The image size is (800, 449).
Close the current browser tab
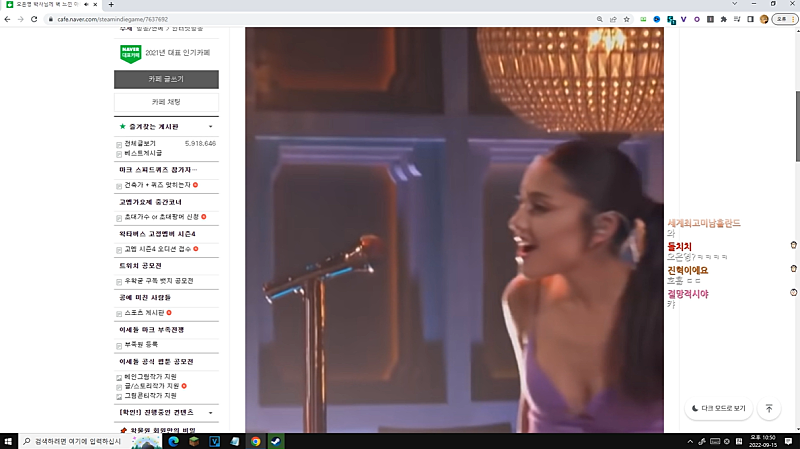point(95,5)
